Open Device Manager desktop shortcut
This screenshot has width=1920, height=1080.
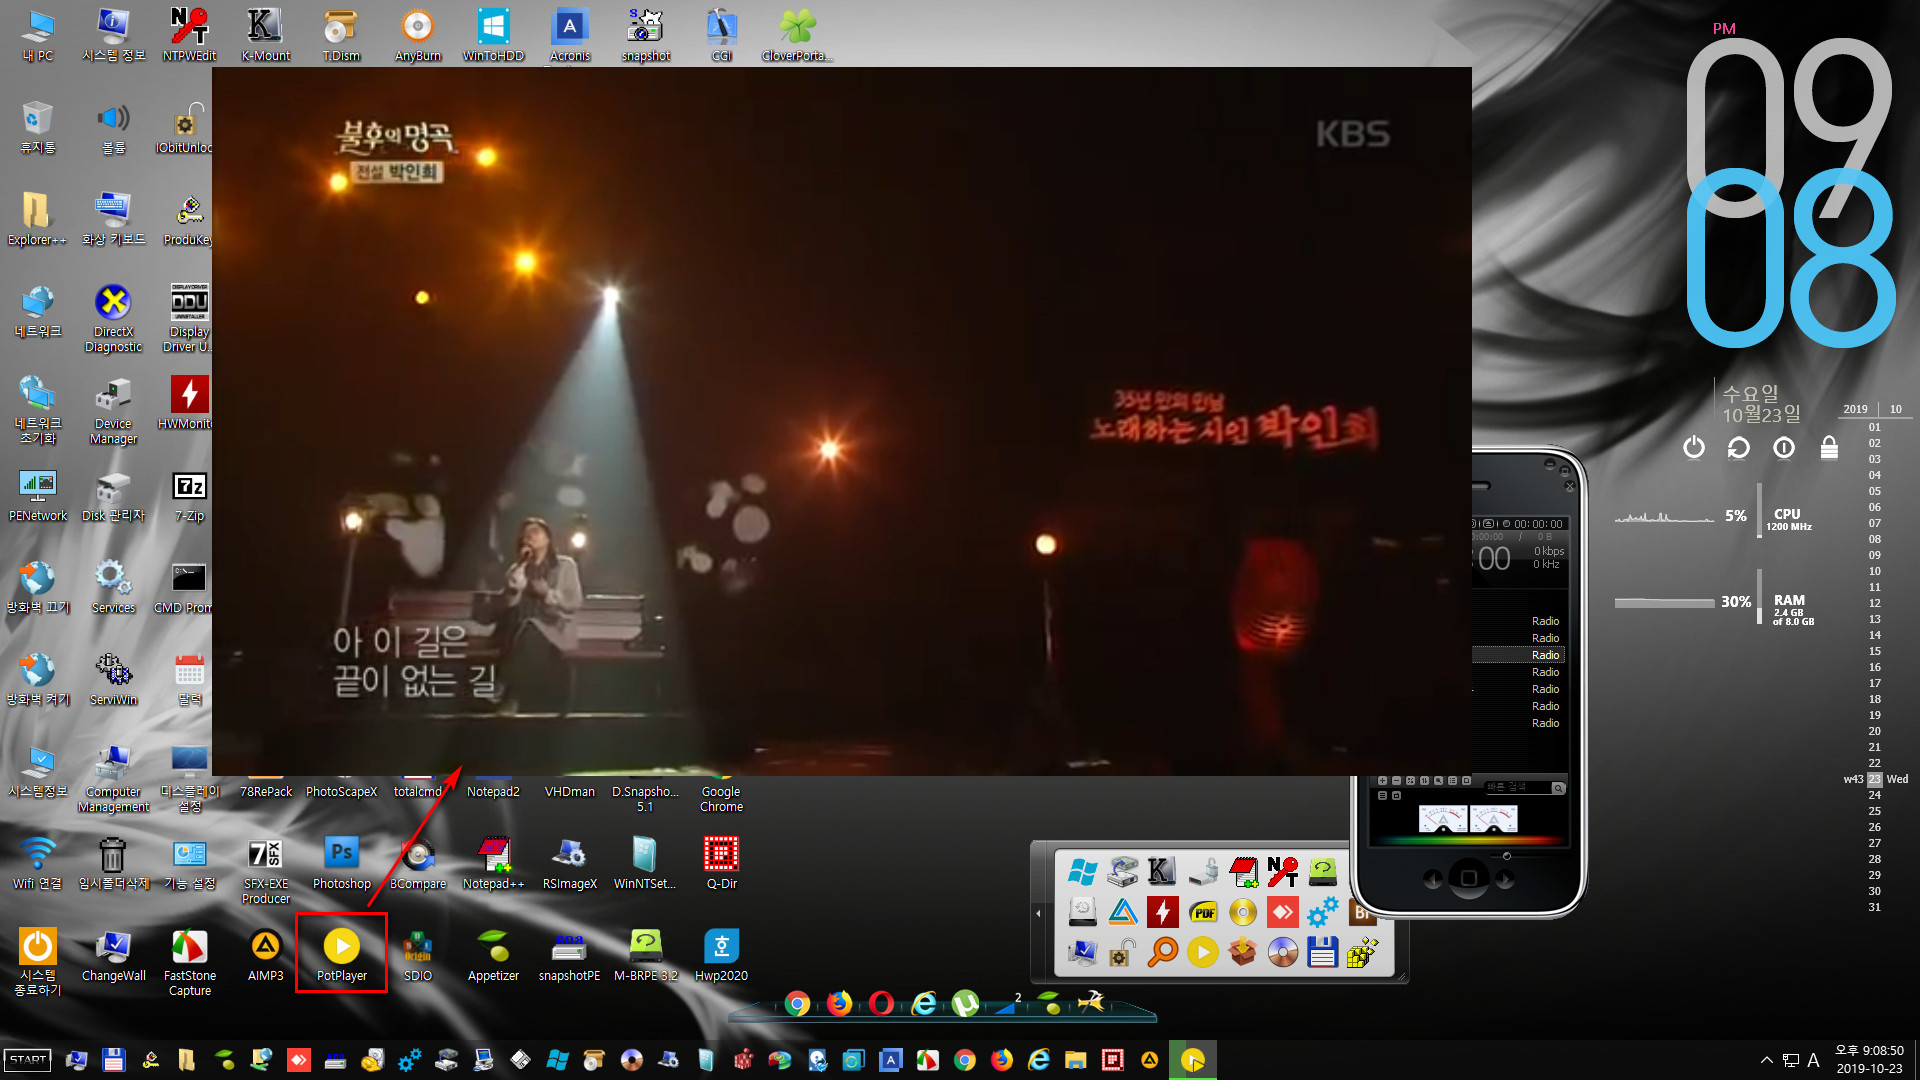(x=113, y=410)
